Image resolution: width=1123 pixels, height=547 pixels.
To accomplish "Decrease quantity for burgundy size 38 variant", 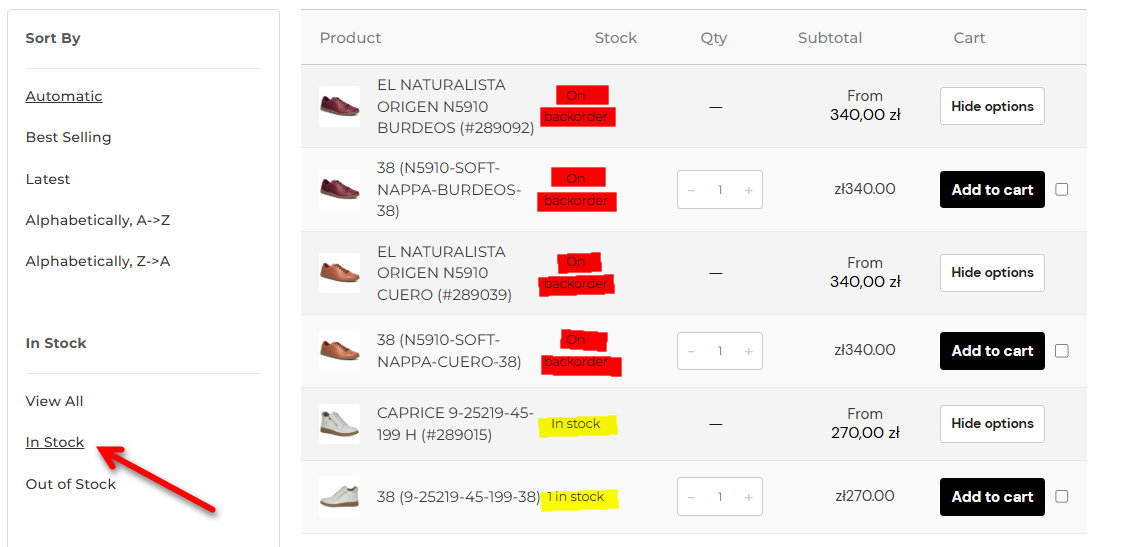I will click(x=692, y=190).
